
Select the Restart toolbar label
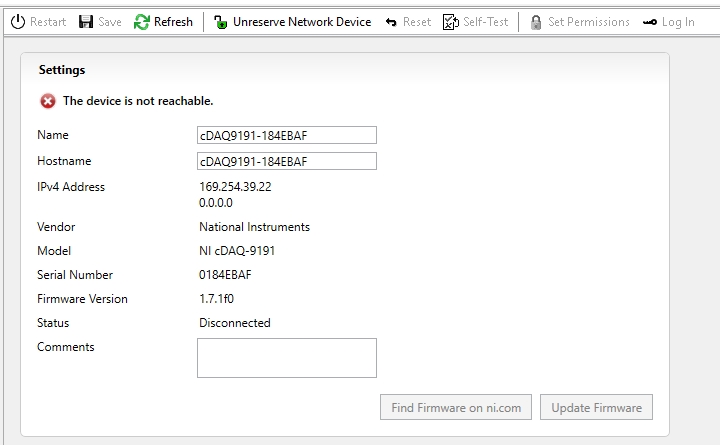click(x=48, y=22)
